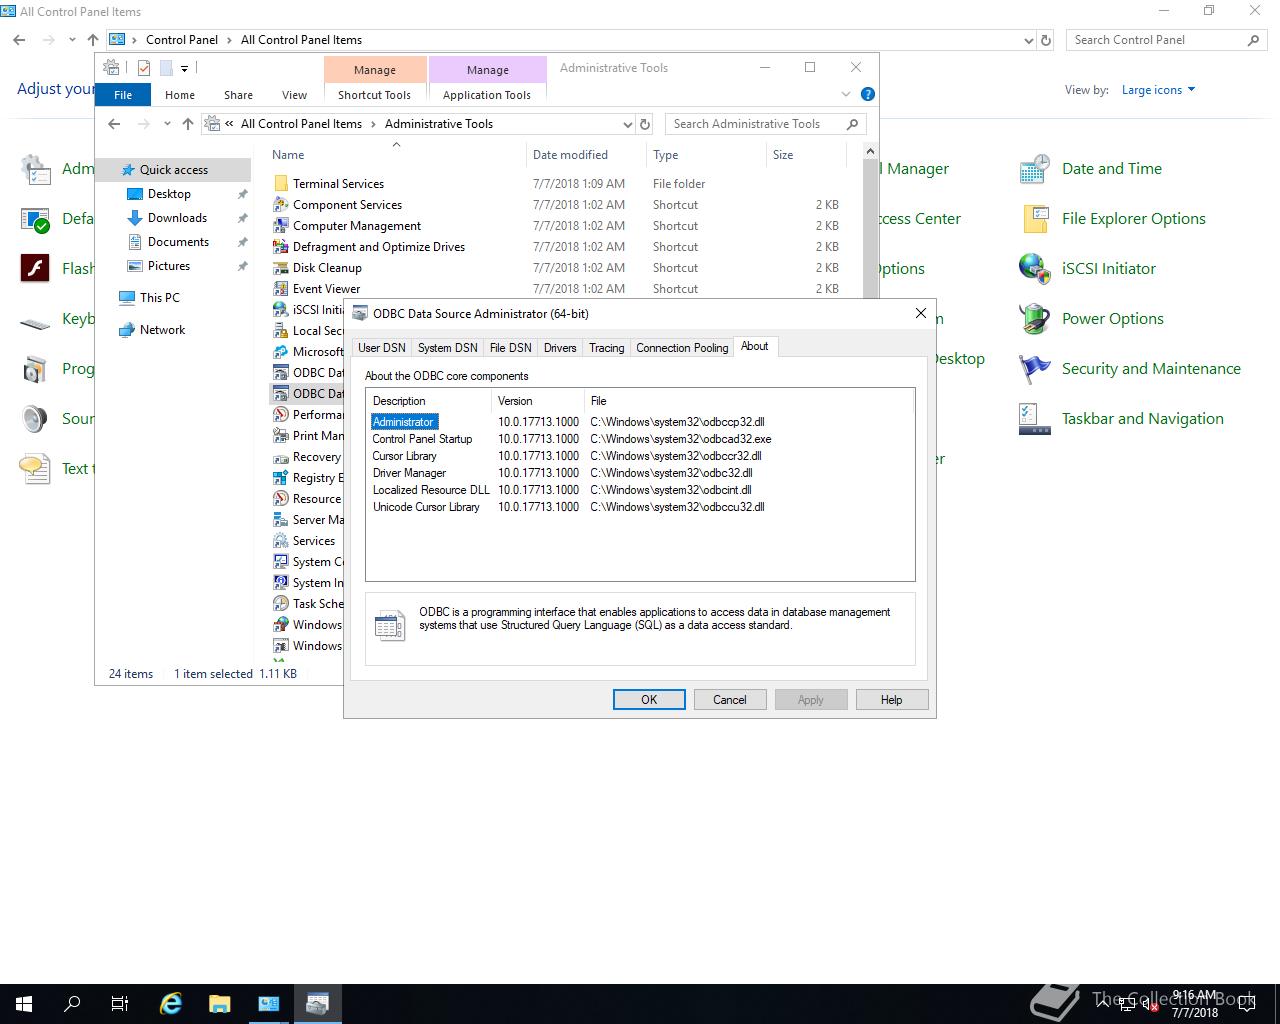The image size is (1280, 1024).
Task: Open Security and Maintenance flag icon
Action: click(1034, 369)
